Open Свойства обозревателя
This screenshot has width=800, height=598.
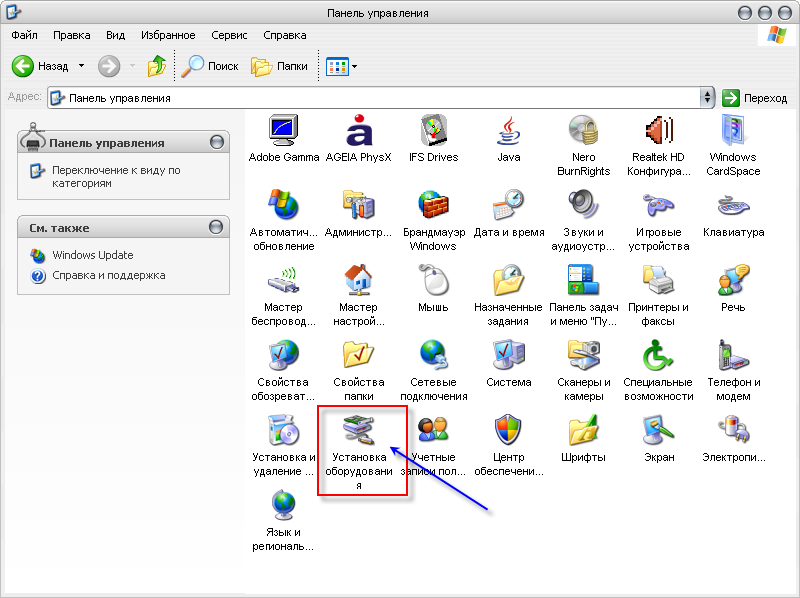[x=284, y=370]
